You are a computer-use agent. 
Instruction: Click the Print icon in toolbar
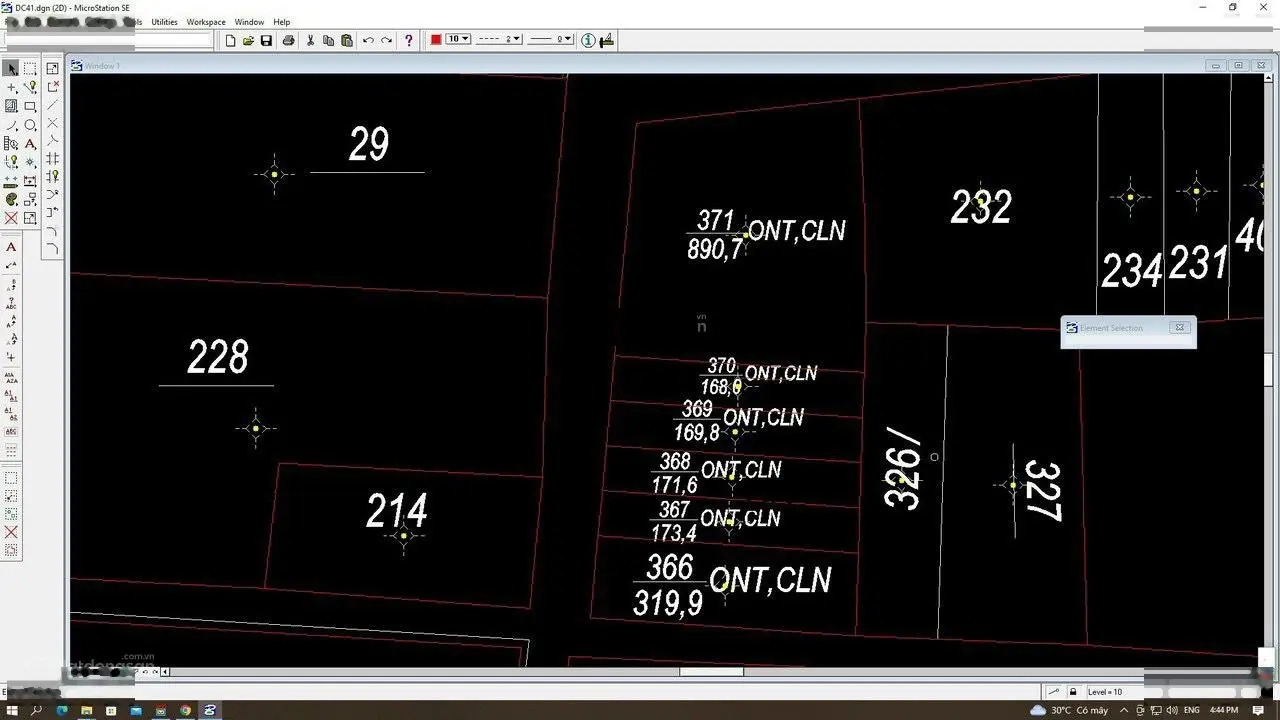[288, 40]
